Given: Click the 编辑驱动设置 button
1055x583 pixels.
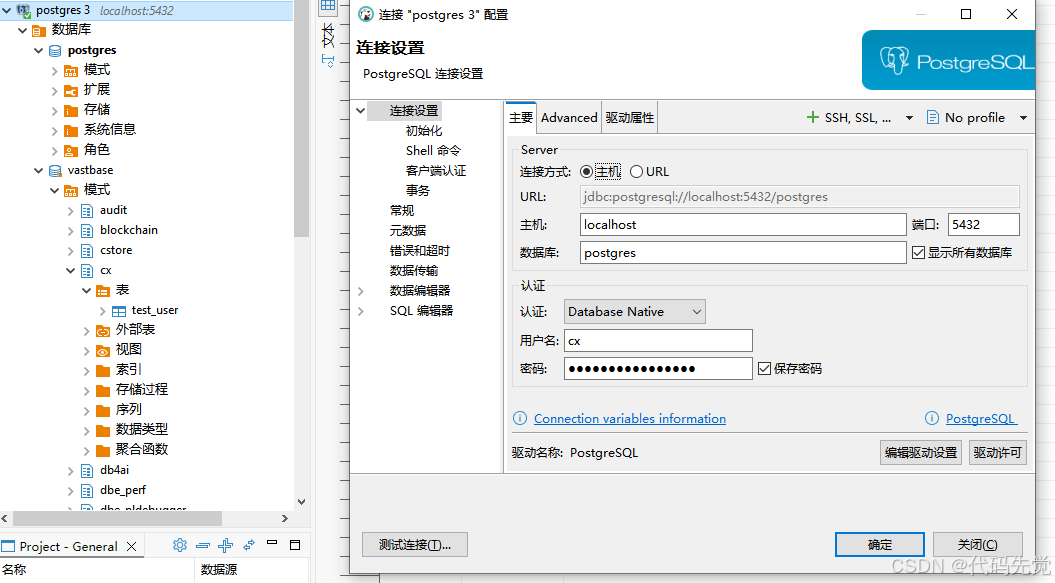Looking at the screenshot, I should point(920,453).
